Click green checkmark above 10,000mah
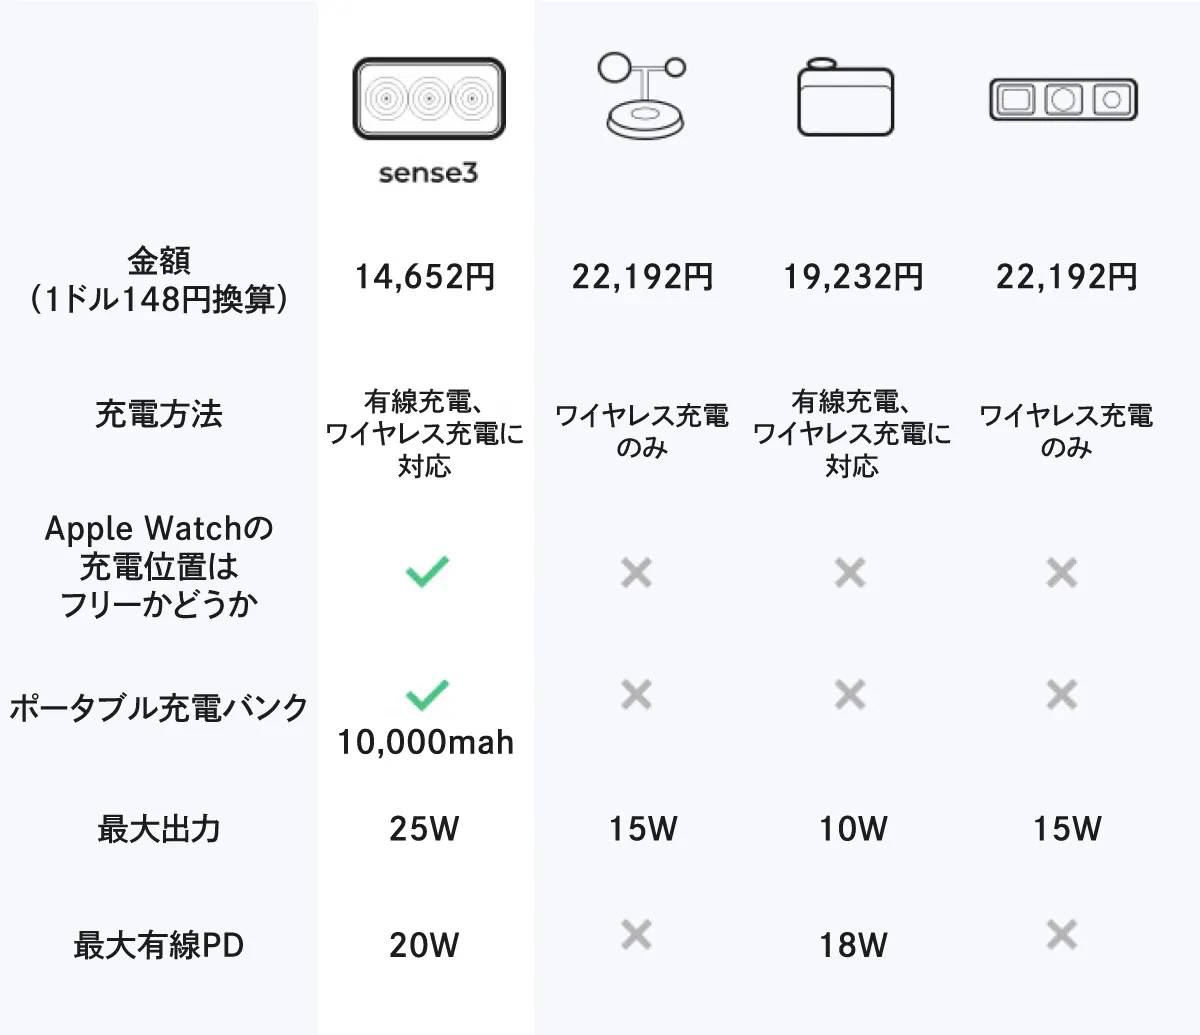 [427, 694]
